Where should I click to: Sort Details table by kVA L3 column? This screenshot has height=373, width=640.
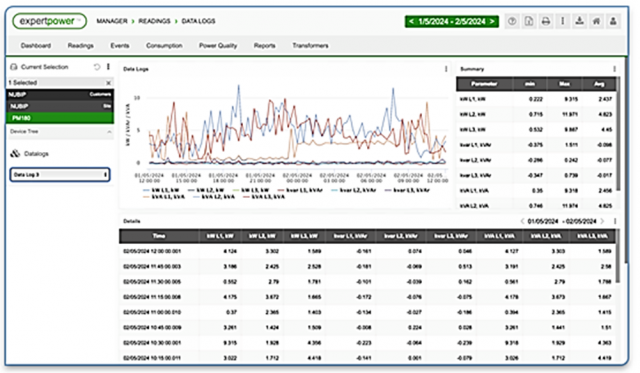coord(592,236)
